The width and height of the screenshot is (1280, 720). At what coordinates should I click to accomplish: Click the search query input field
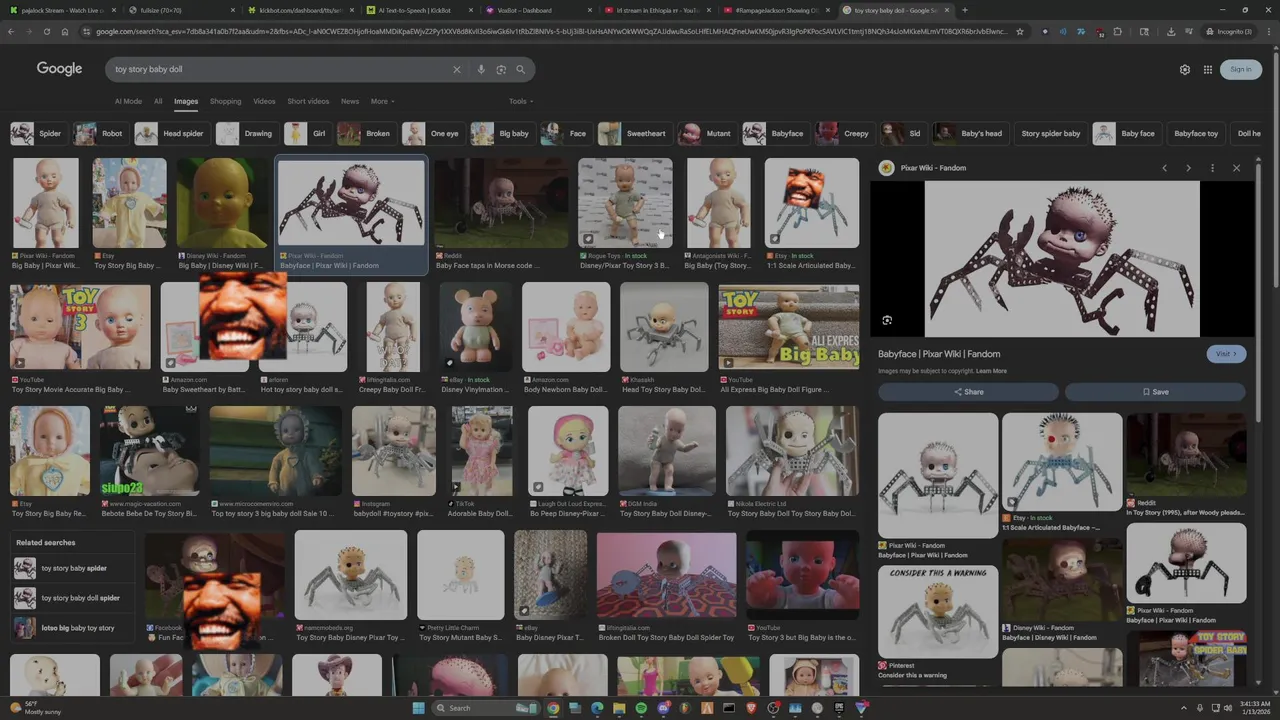coord(280,70)
